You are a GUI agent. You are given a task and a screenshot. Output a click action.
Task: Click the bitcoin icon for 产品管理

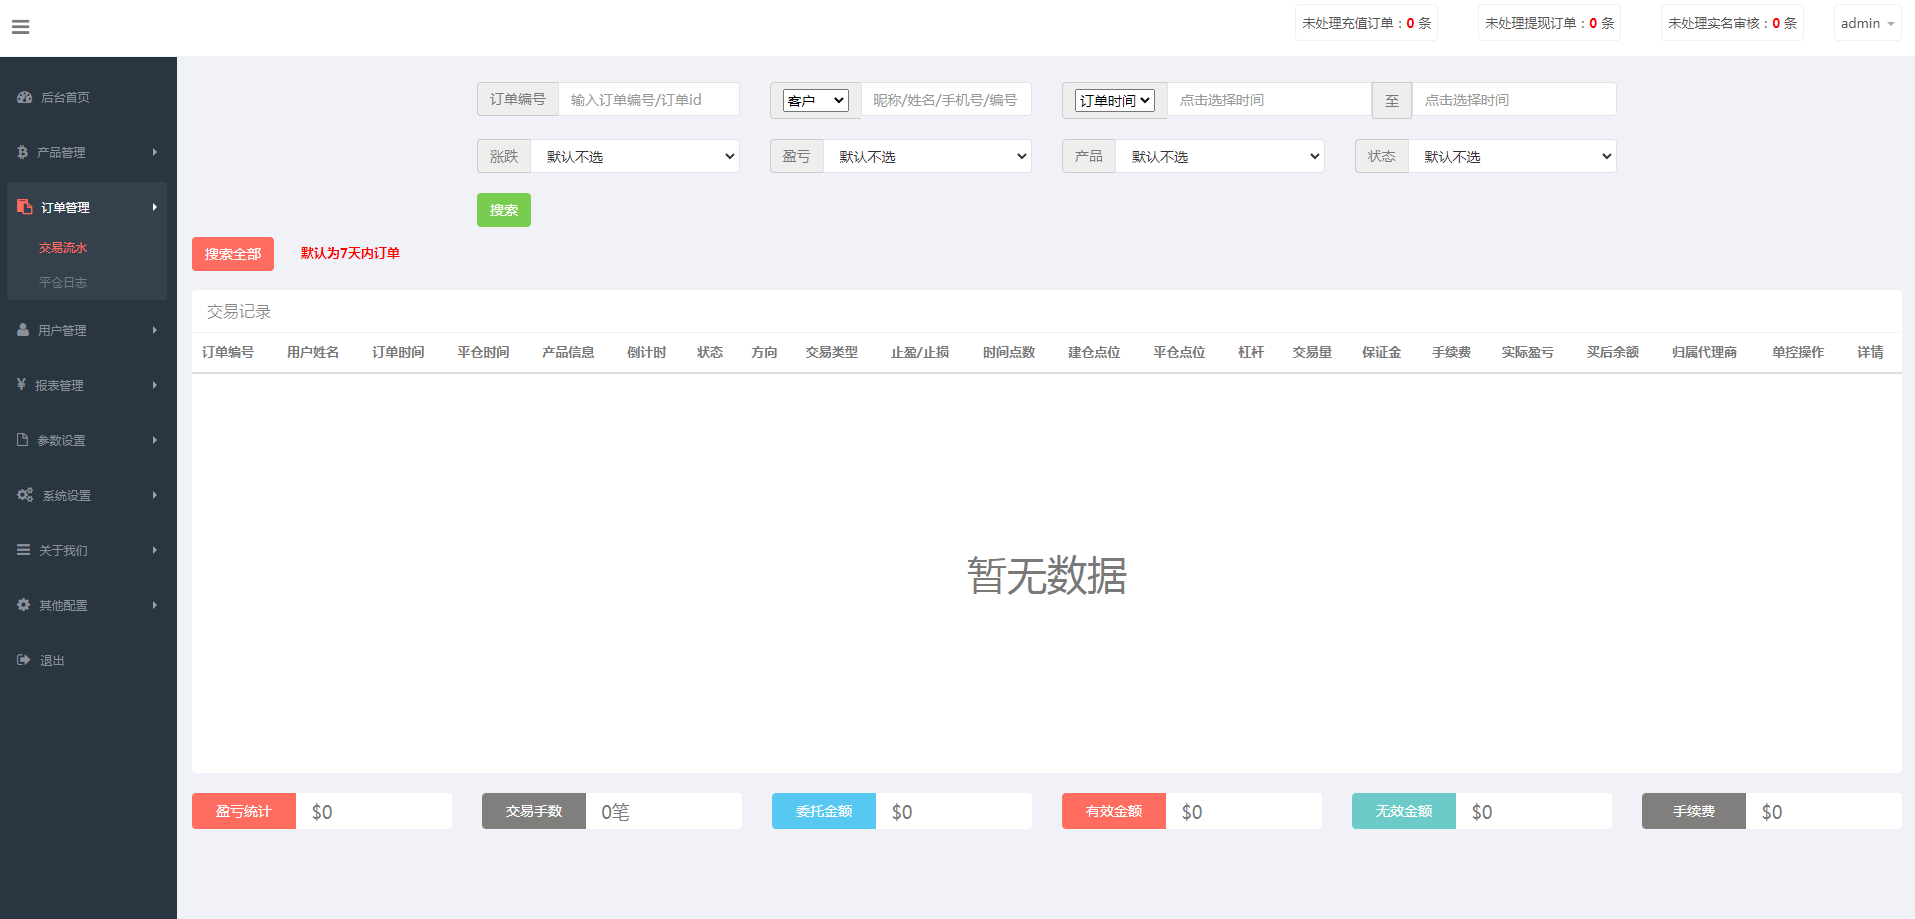[22, 152]
